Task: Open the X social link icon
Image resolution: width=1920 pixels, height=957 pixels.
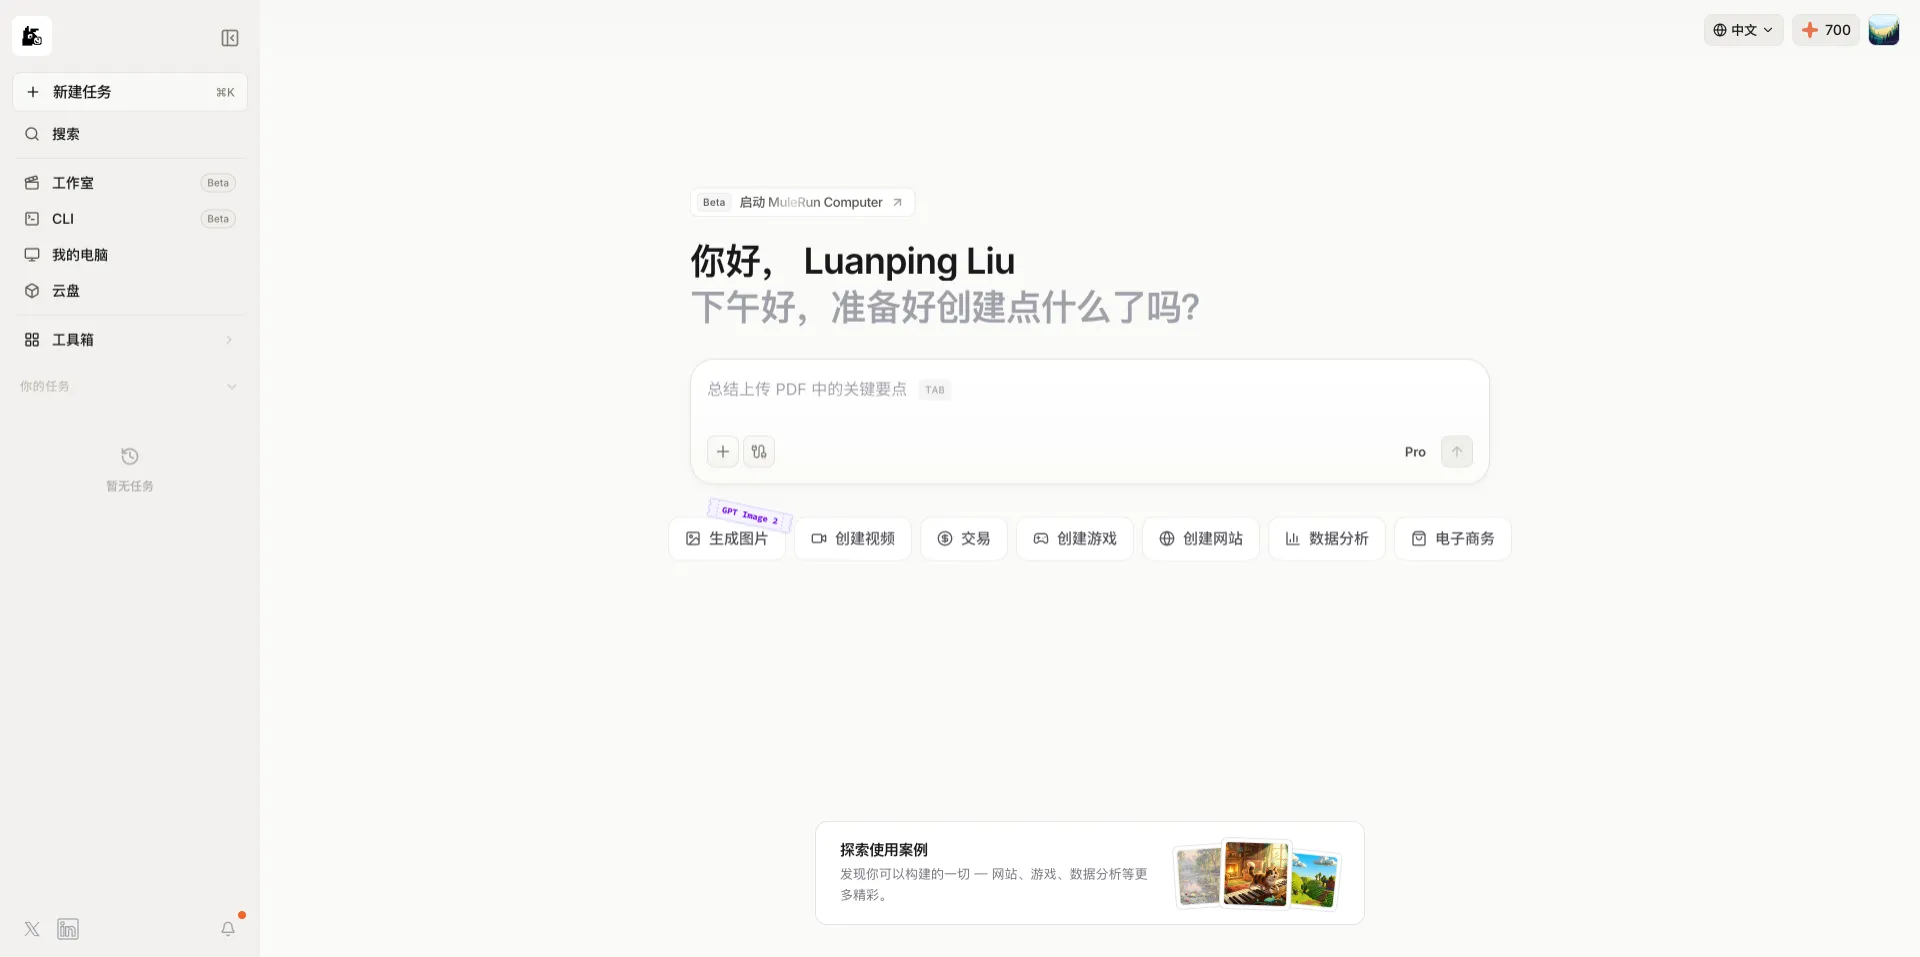Action: pos(32,929)
